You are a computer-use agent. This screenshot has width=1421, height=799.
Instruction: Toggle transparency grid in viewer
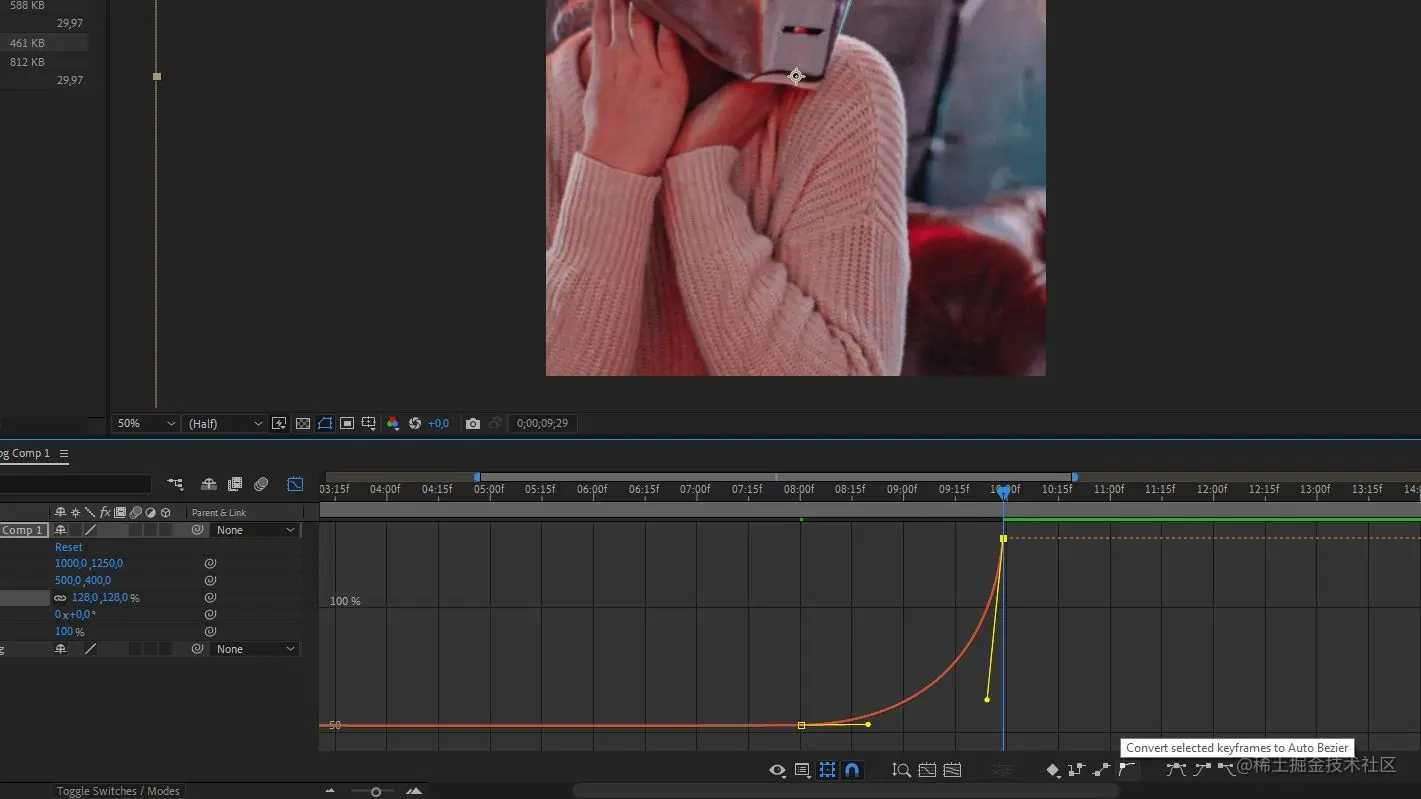[302, 424]
